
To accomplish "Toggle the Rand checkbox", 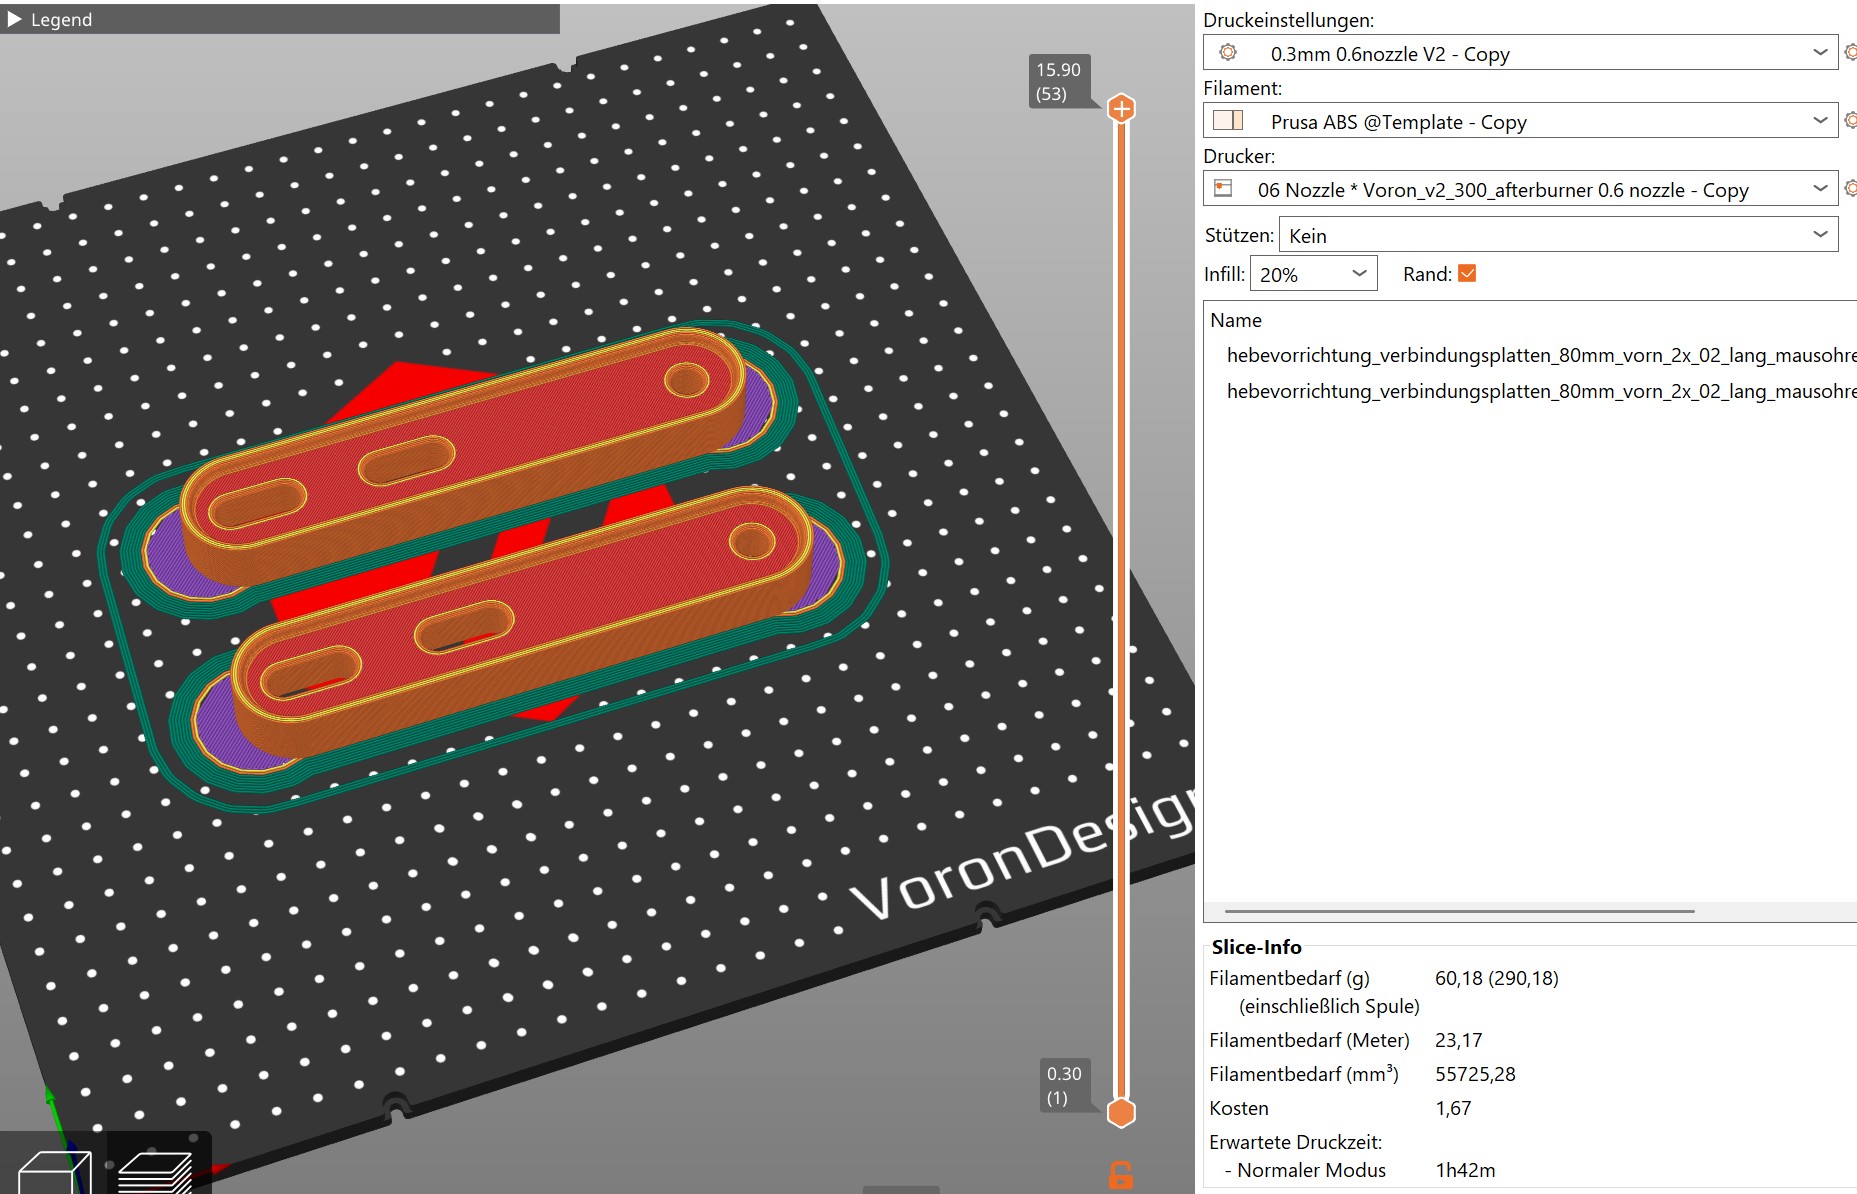I will coord(1467,274).
